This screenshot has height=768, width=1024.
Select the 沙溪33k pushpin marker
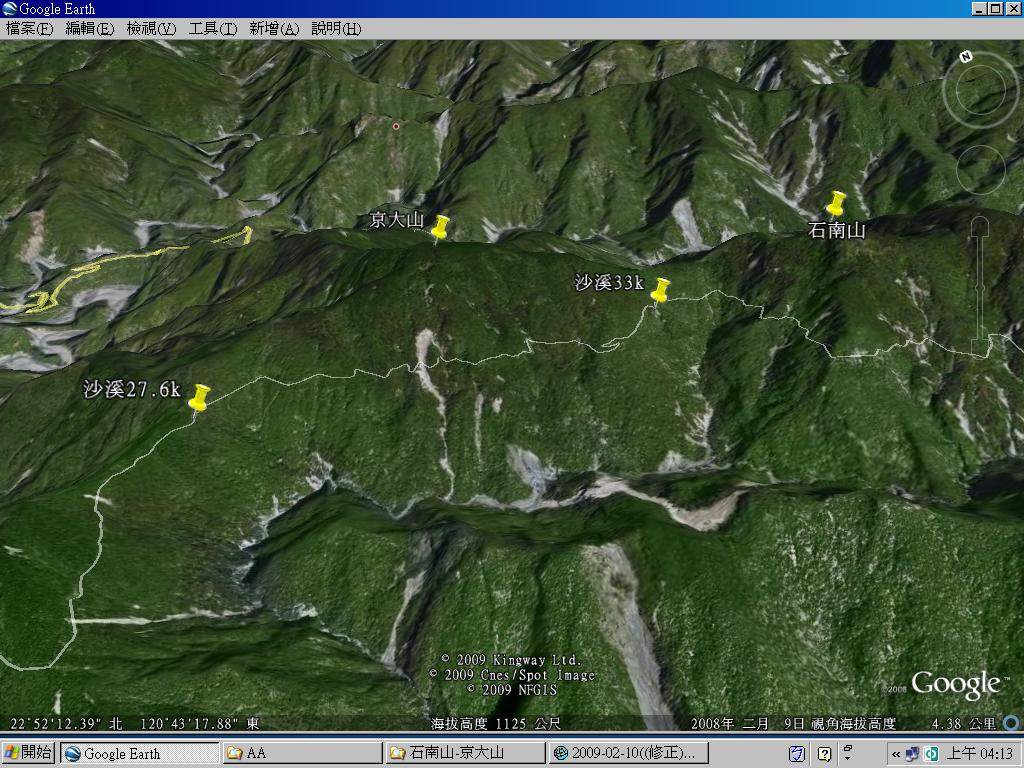coord(660,290)
